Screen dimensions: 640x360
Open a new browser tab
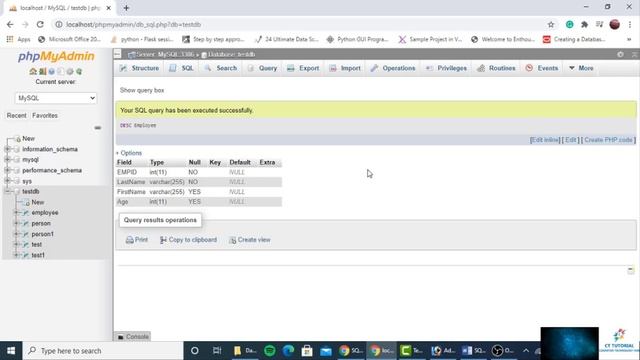click(x=126, y=8)
